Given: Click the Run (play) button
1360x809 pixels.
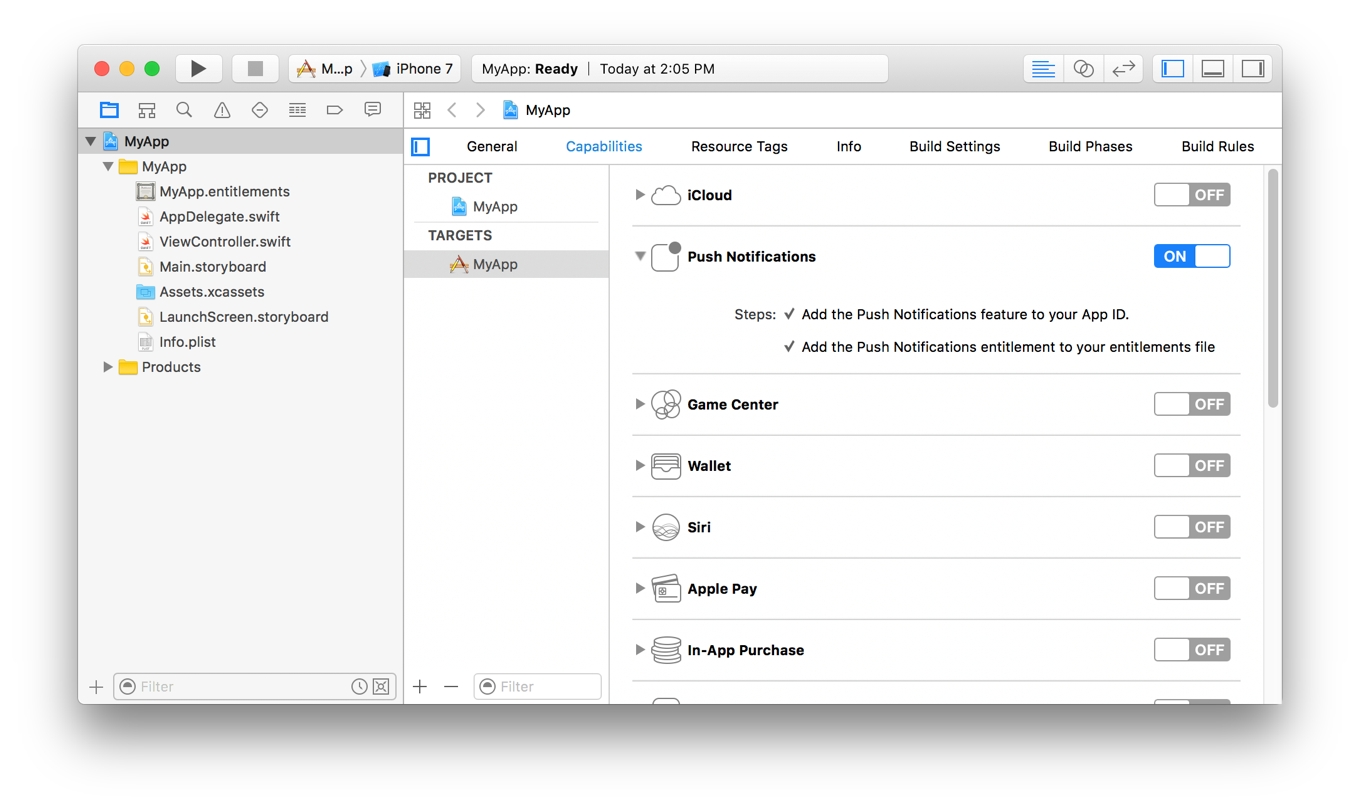Looking at the screenshot, I should 198,69.
